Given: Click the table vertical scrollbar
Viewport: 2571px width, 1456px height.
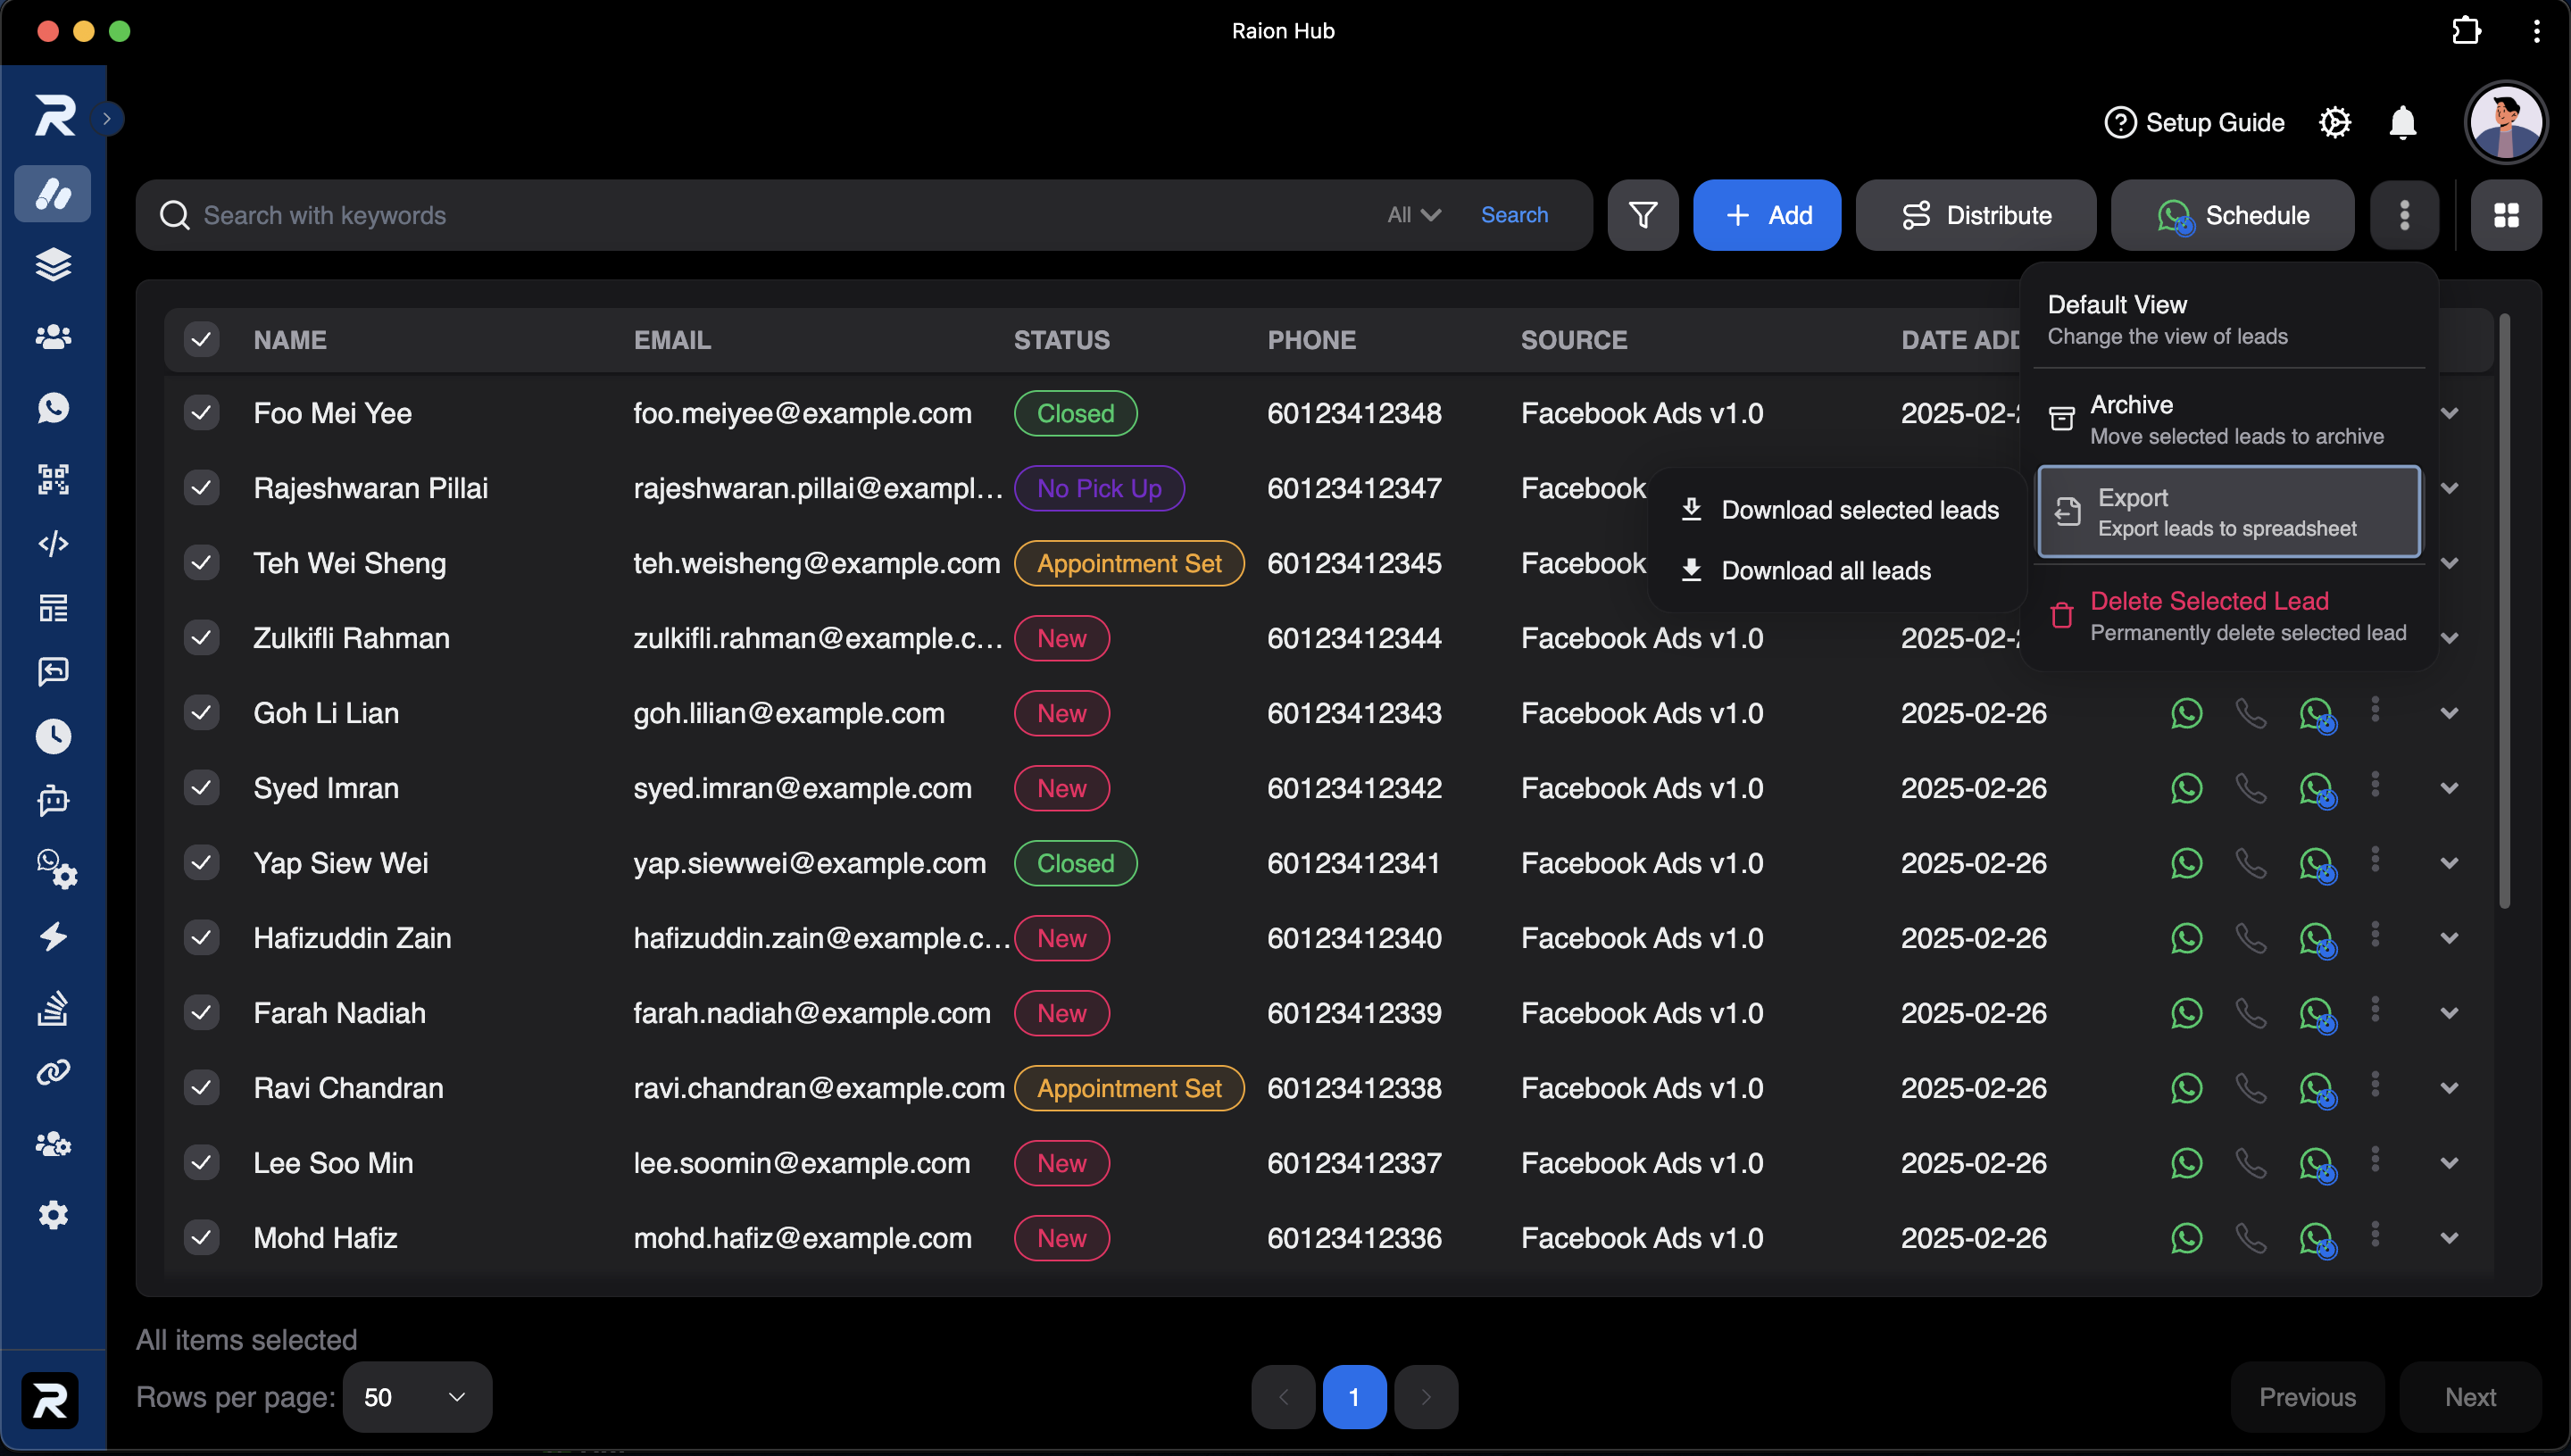Looking at the screenshot, I should (2503, 612).
